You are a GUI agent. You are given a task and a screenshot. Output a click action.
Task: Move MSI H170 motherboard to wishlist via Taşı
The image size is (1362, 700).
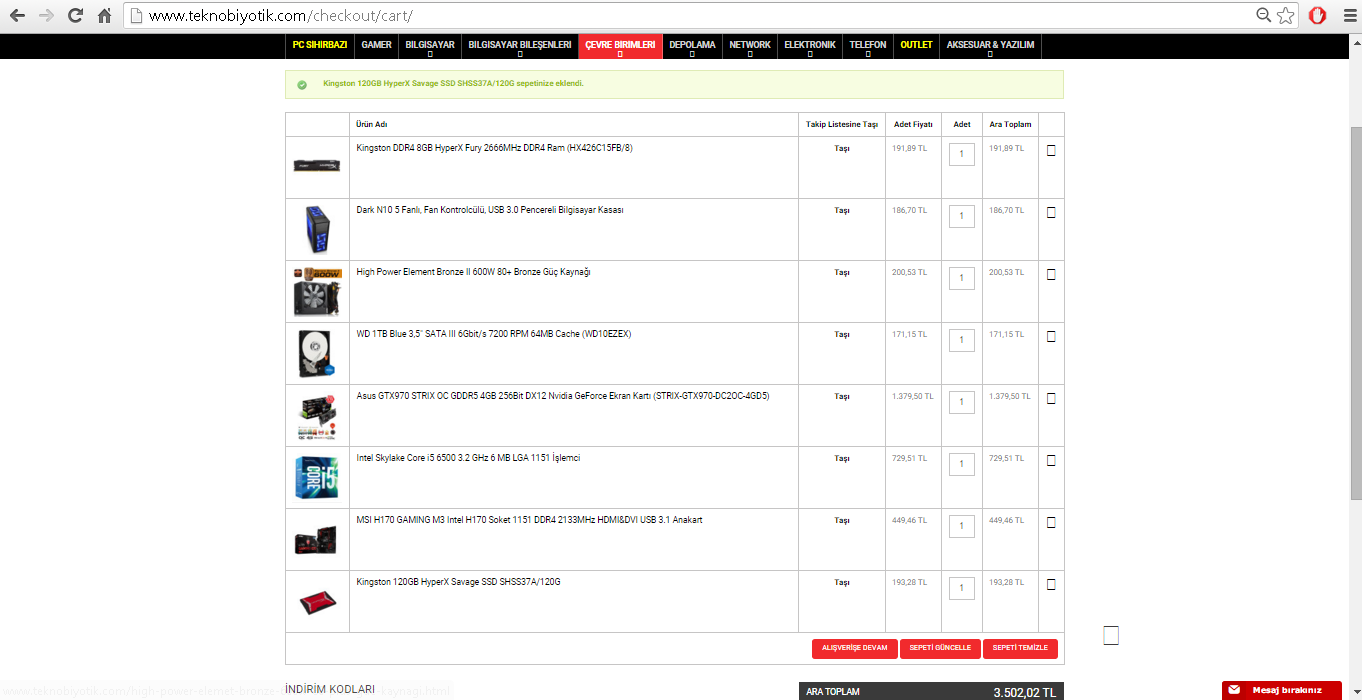842,520
